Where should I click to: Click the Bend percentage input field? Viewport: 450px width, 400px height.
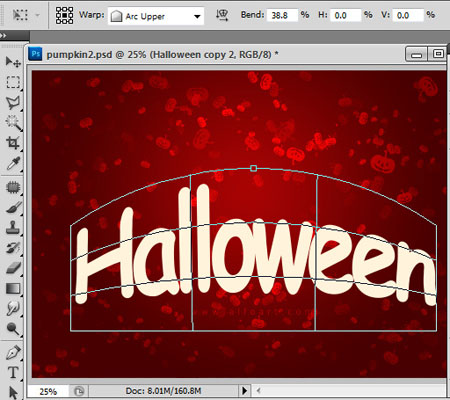282,15
